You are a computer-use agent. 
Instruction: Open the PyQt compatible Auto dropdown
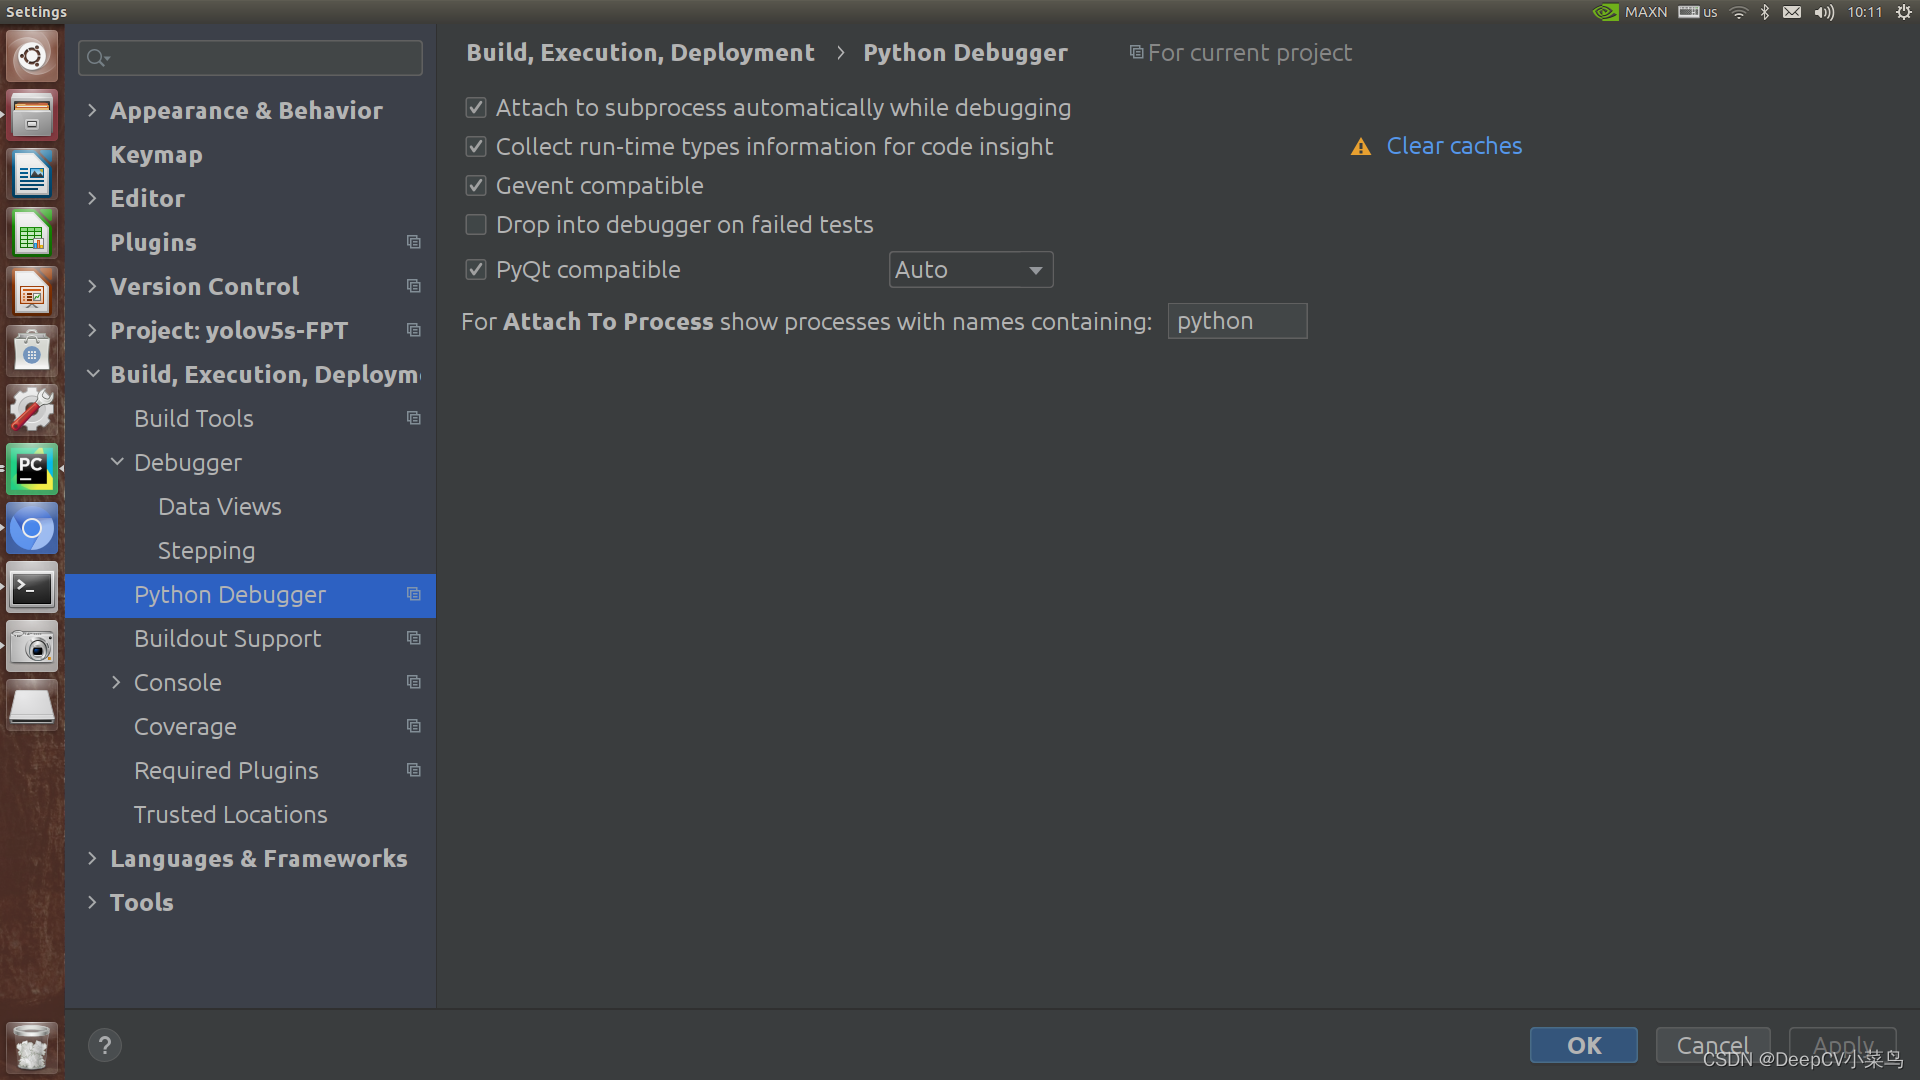pyautogui.click(x=970, y=270)
